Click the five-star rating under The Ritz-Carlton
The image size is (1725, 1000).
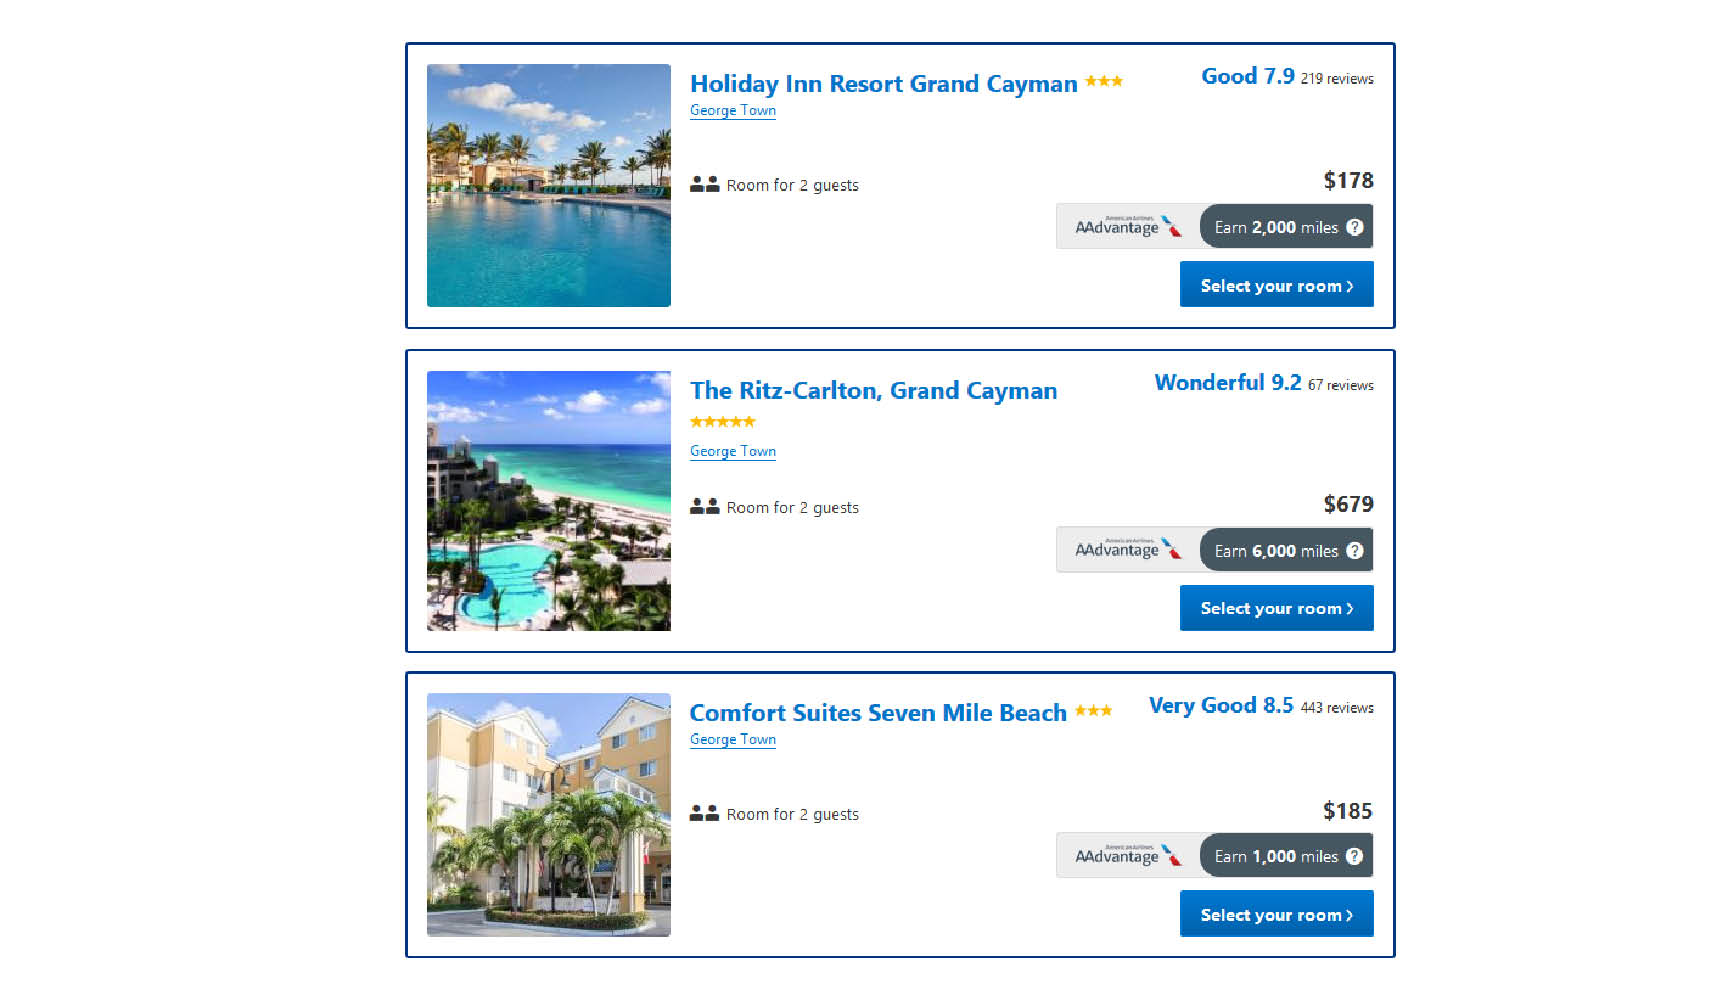(x=722, y=422)
